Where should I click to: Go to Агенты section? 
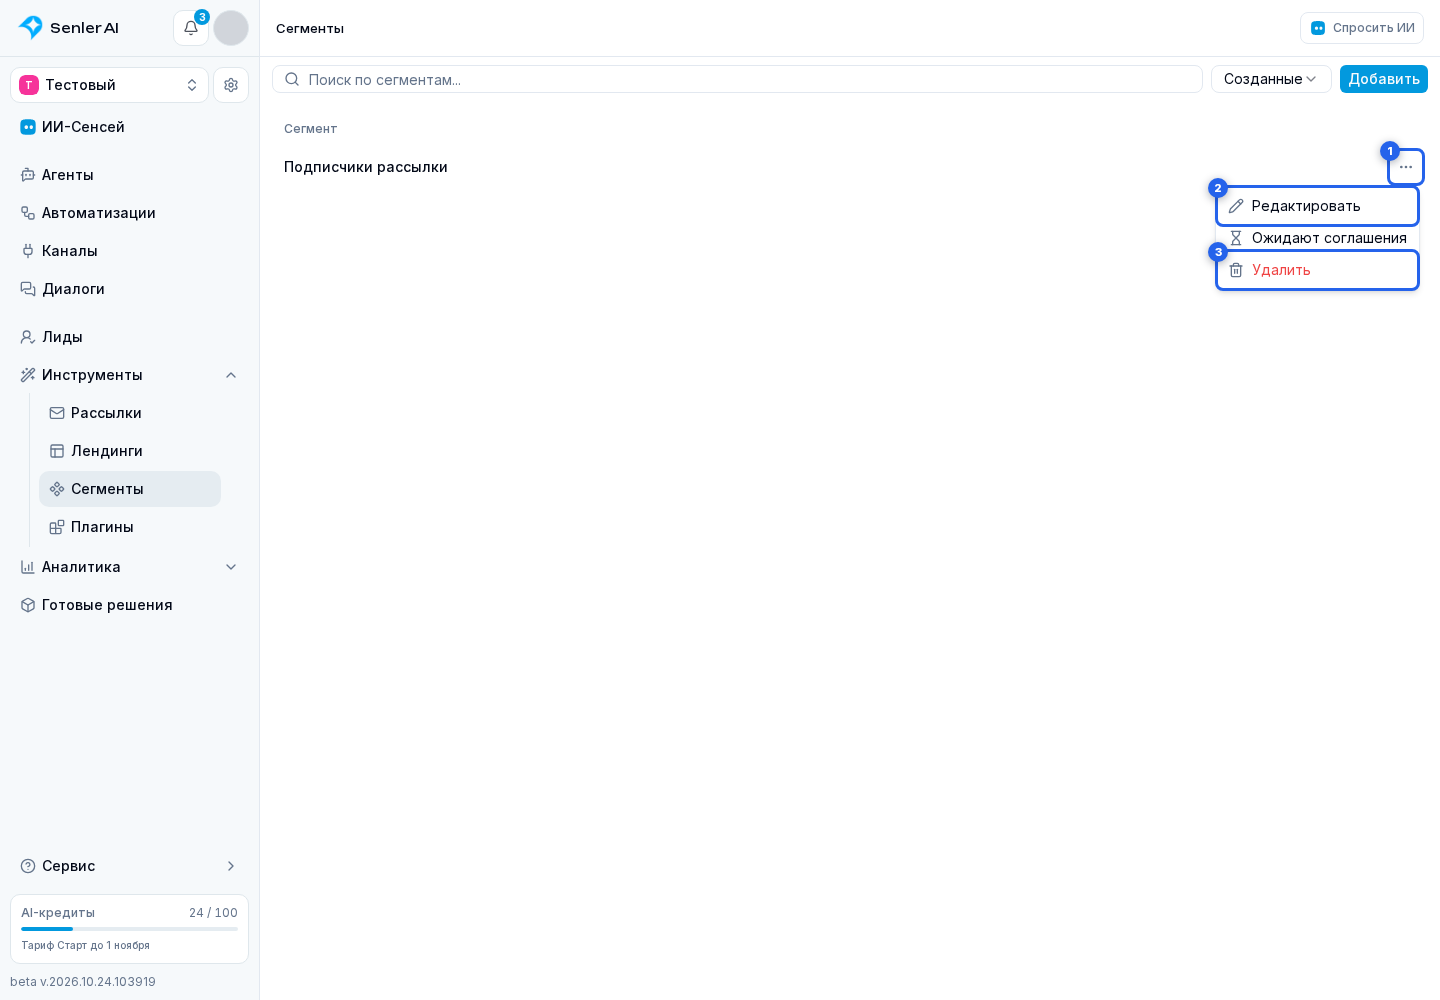click(x=129, y=175)
